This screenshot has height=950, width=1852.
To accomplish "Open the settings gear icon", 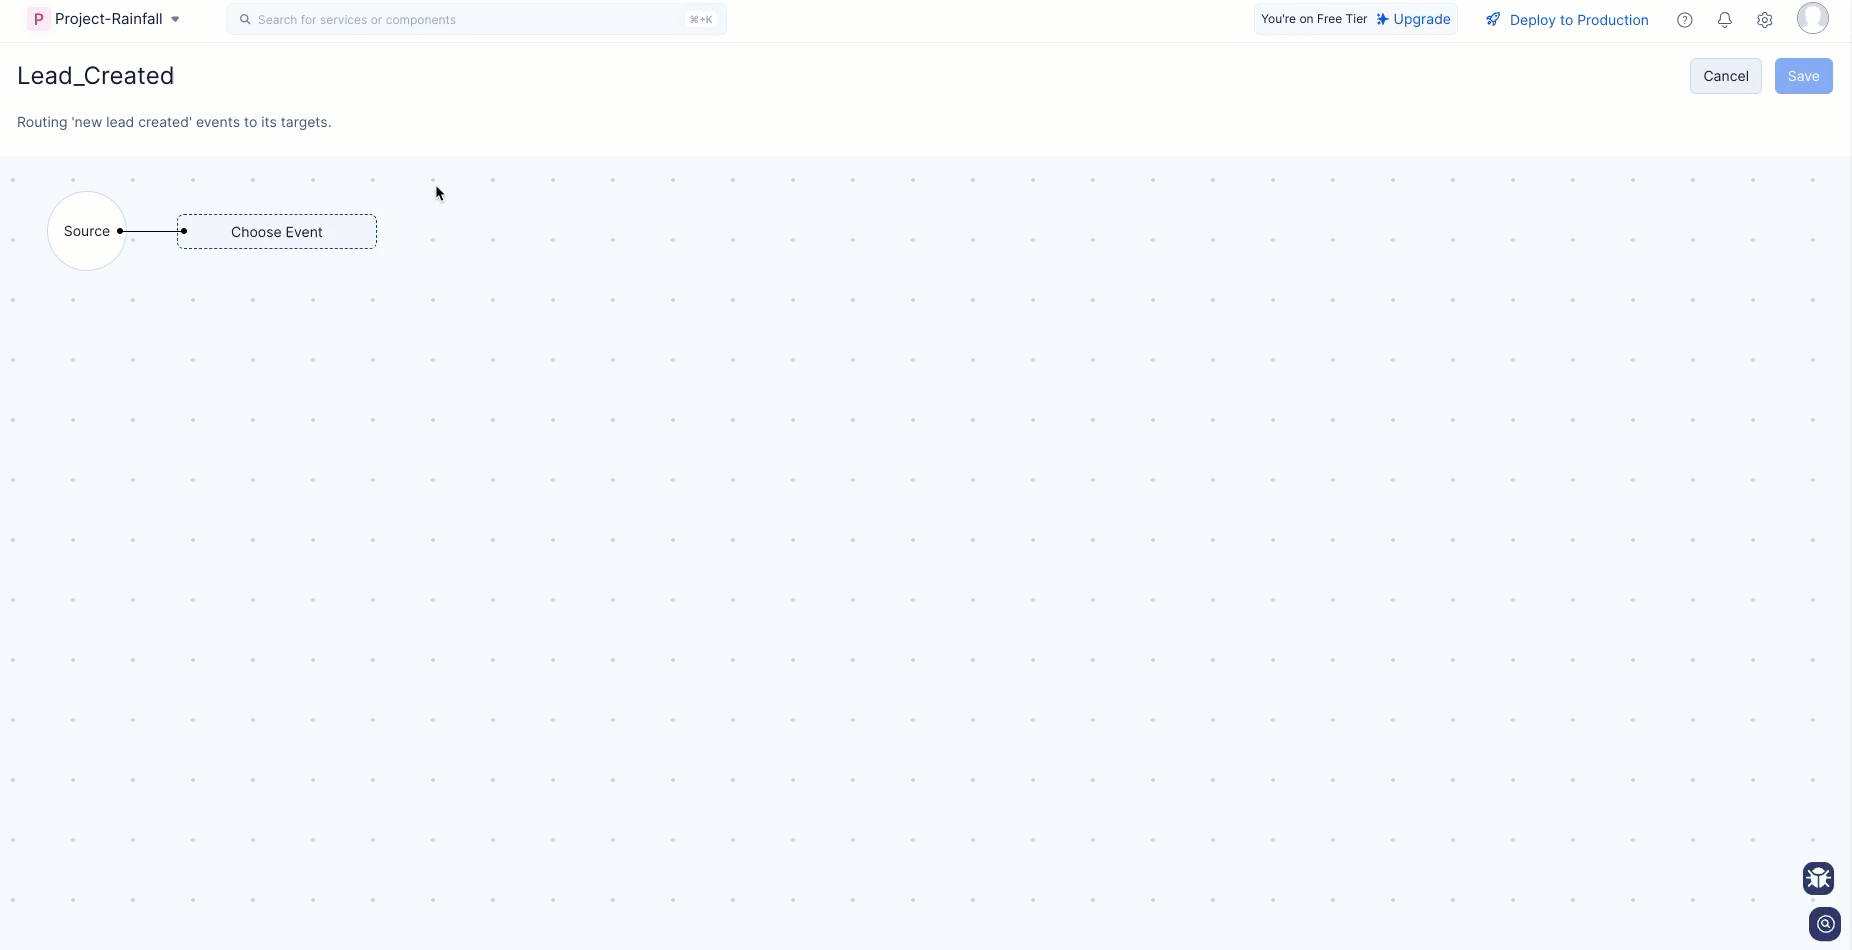I will [1765, 20].
